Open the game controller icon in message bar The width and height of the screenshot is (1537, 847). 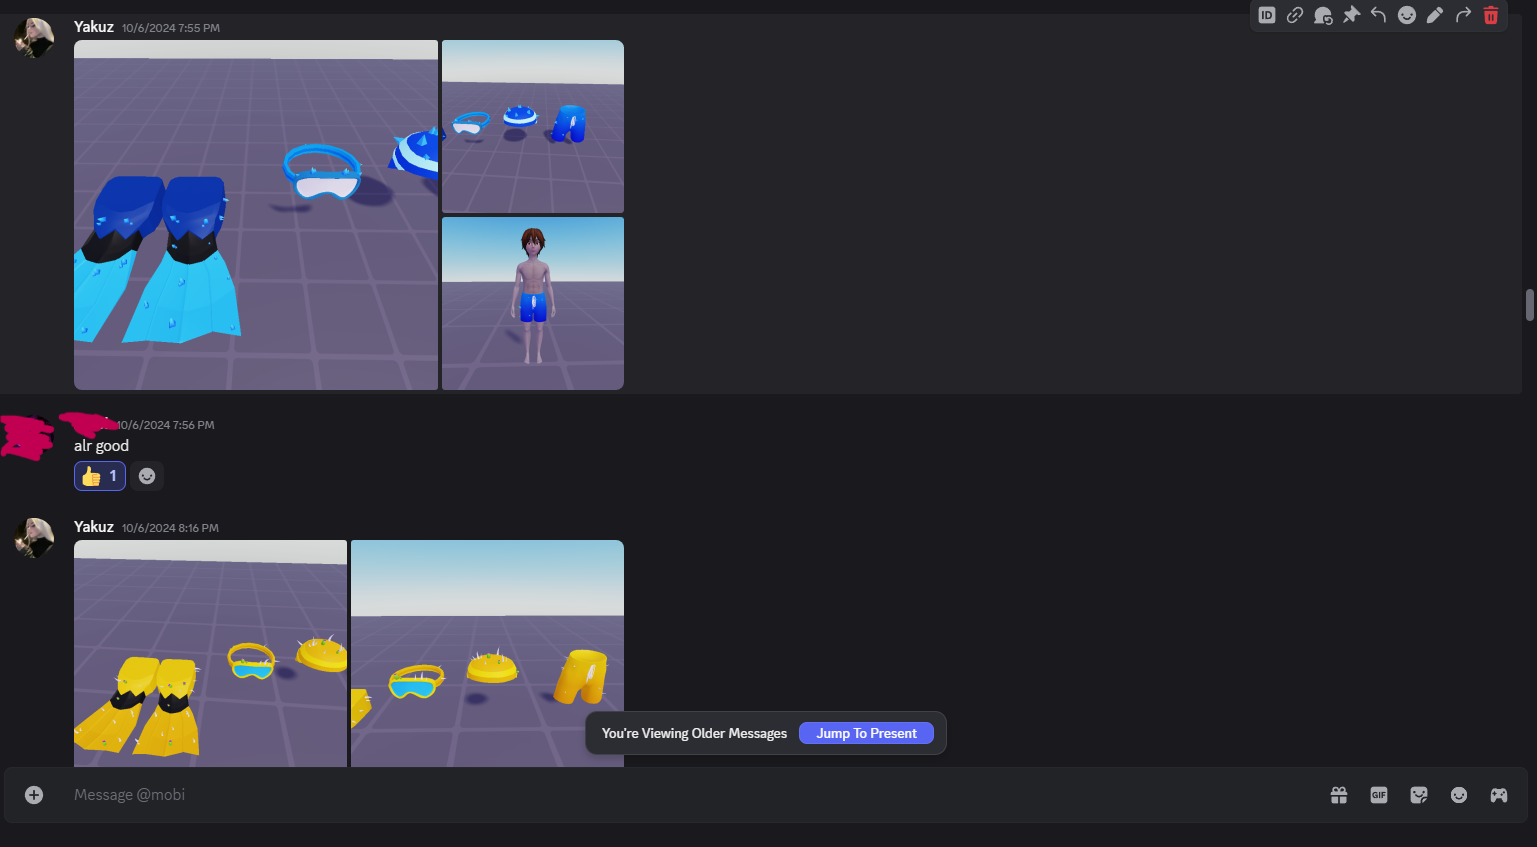1499,795
